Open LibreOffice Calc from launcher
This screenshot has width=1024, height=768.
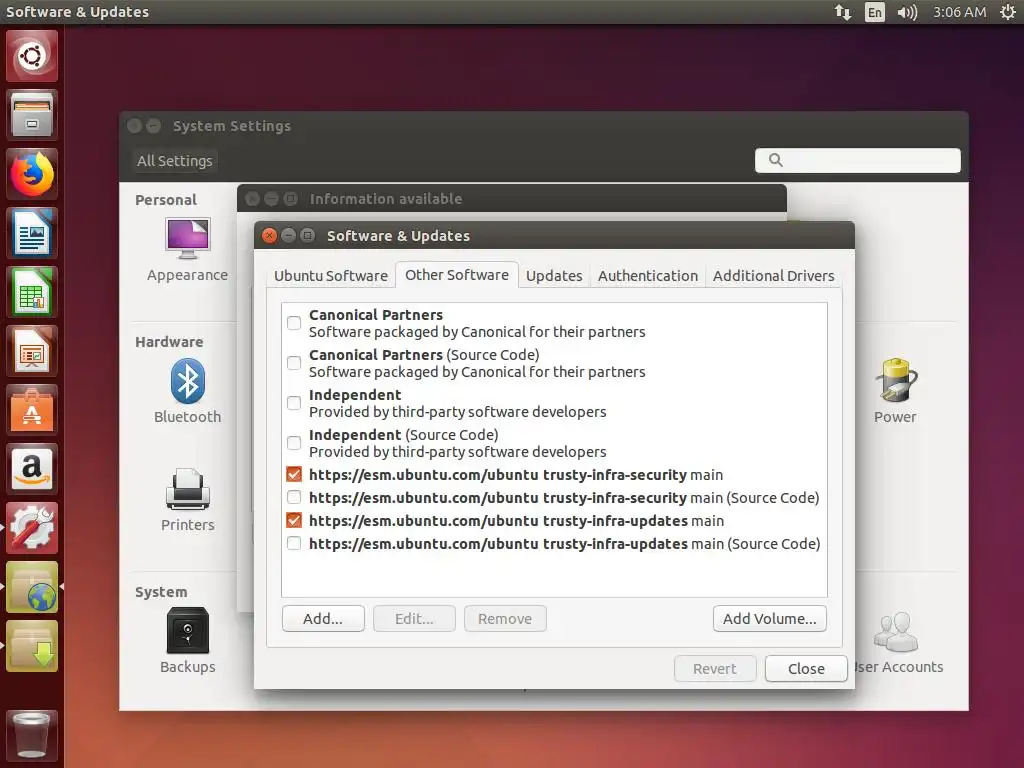tap(31, 292)
